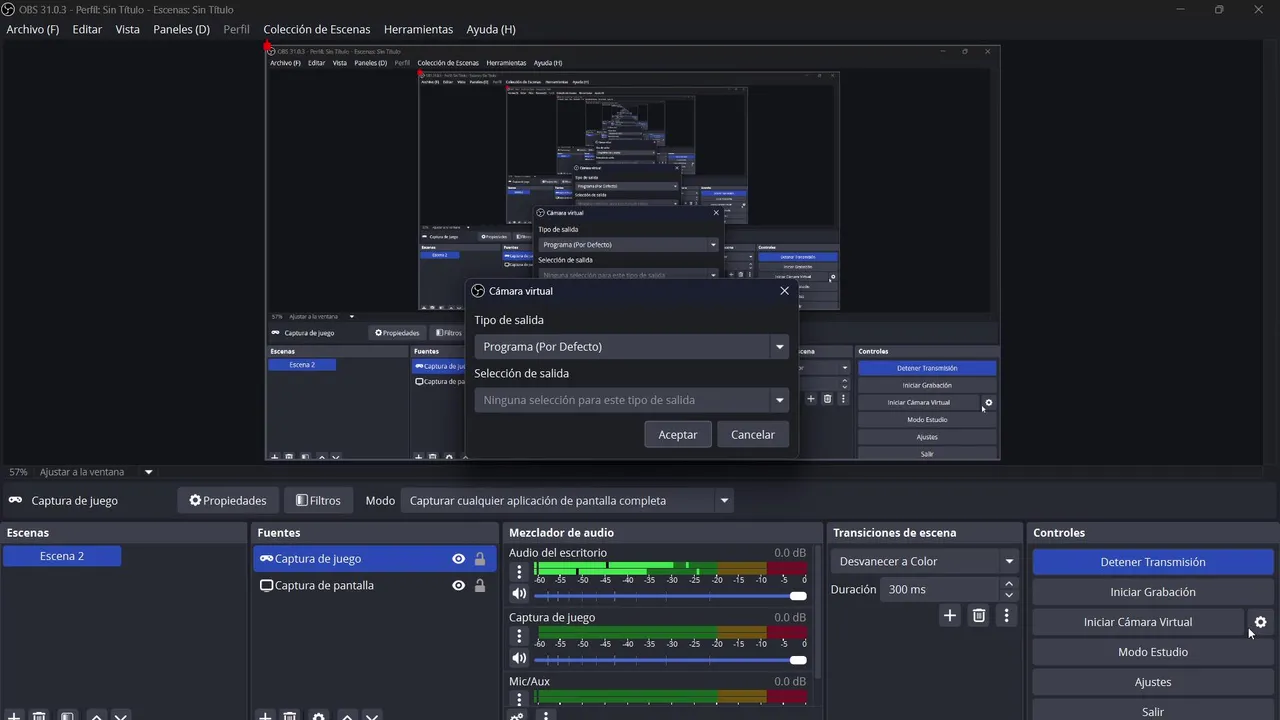Click the game controller icon in the Captura de juego source row
This screenshot has height=720, width=1280.
coord(266,559)
